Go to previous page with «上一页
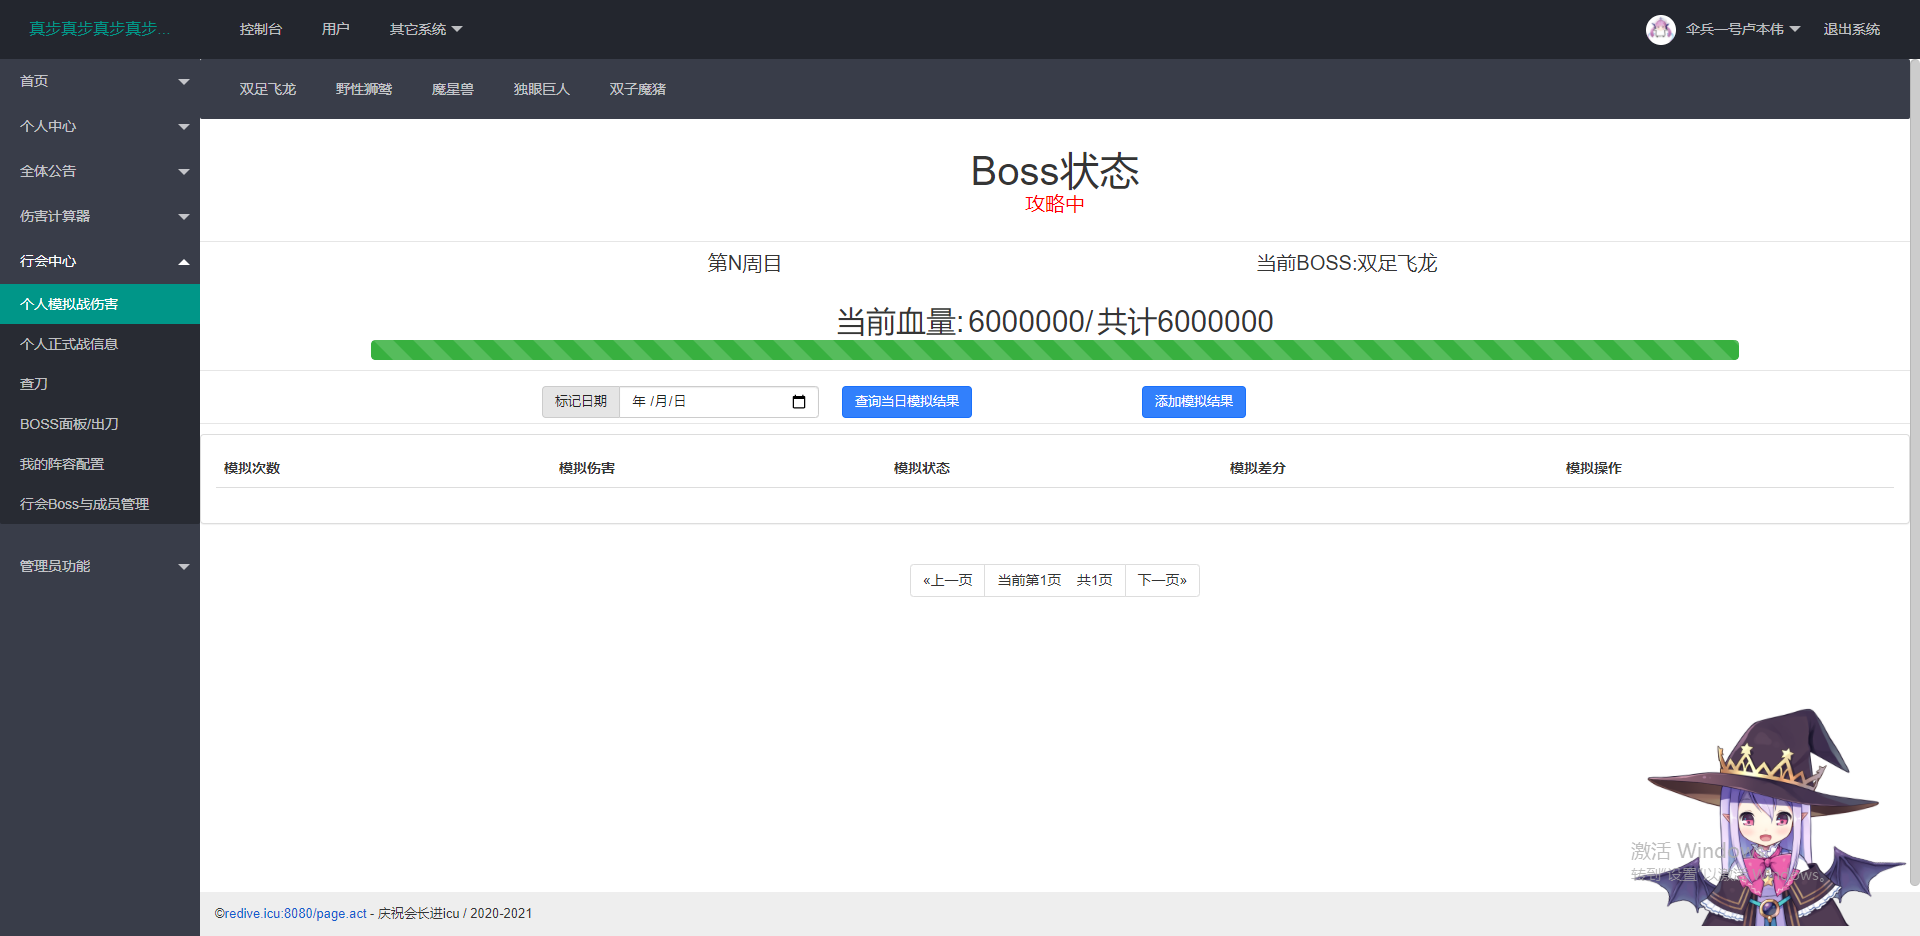The image size is (1920, 936). 948,581
